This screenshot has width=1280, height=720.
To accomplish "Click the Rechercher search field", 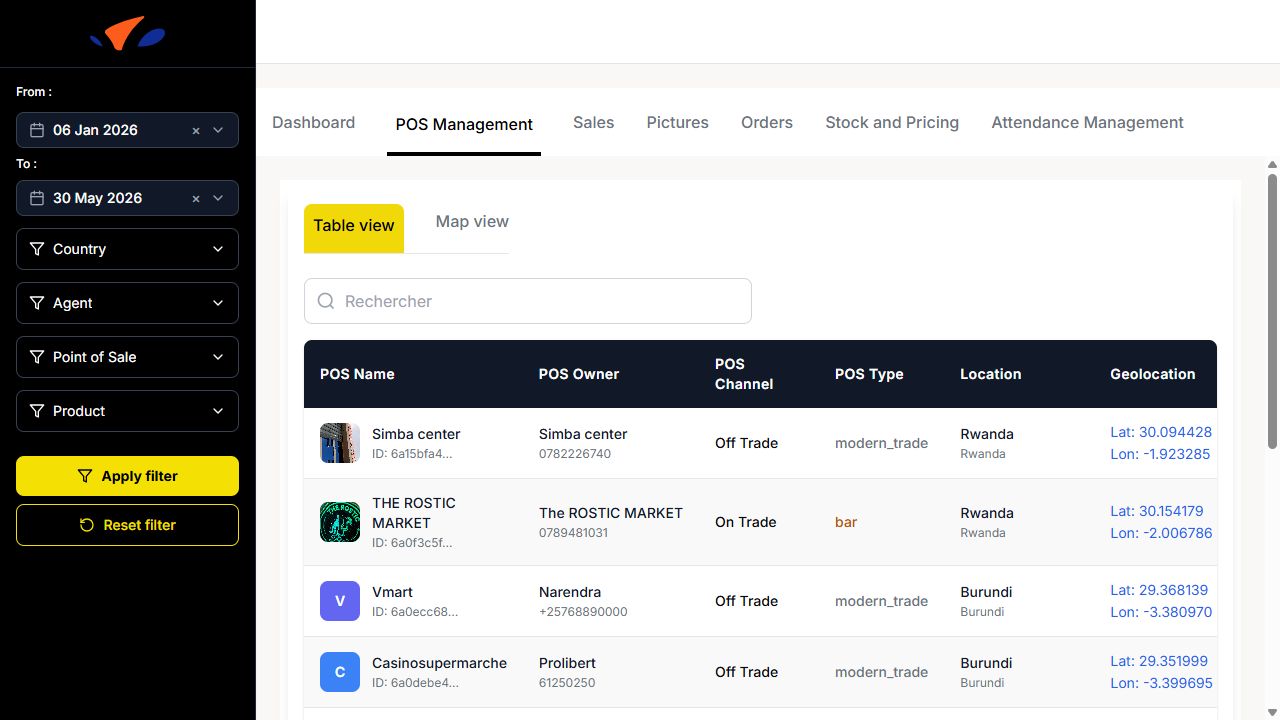I will point(527,301).
